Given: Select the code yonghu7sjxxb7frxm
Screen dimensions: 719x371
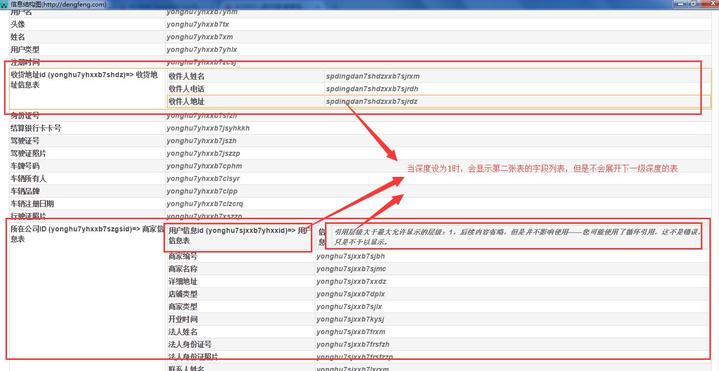Looking at the screenshot, I should click(351, 331).
